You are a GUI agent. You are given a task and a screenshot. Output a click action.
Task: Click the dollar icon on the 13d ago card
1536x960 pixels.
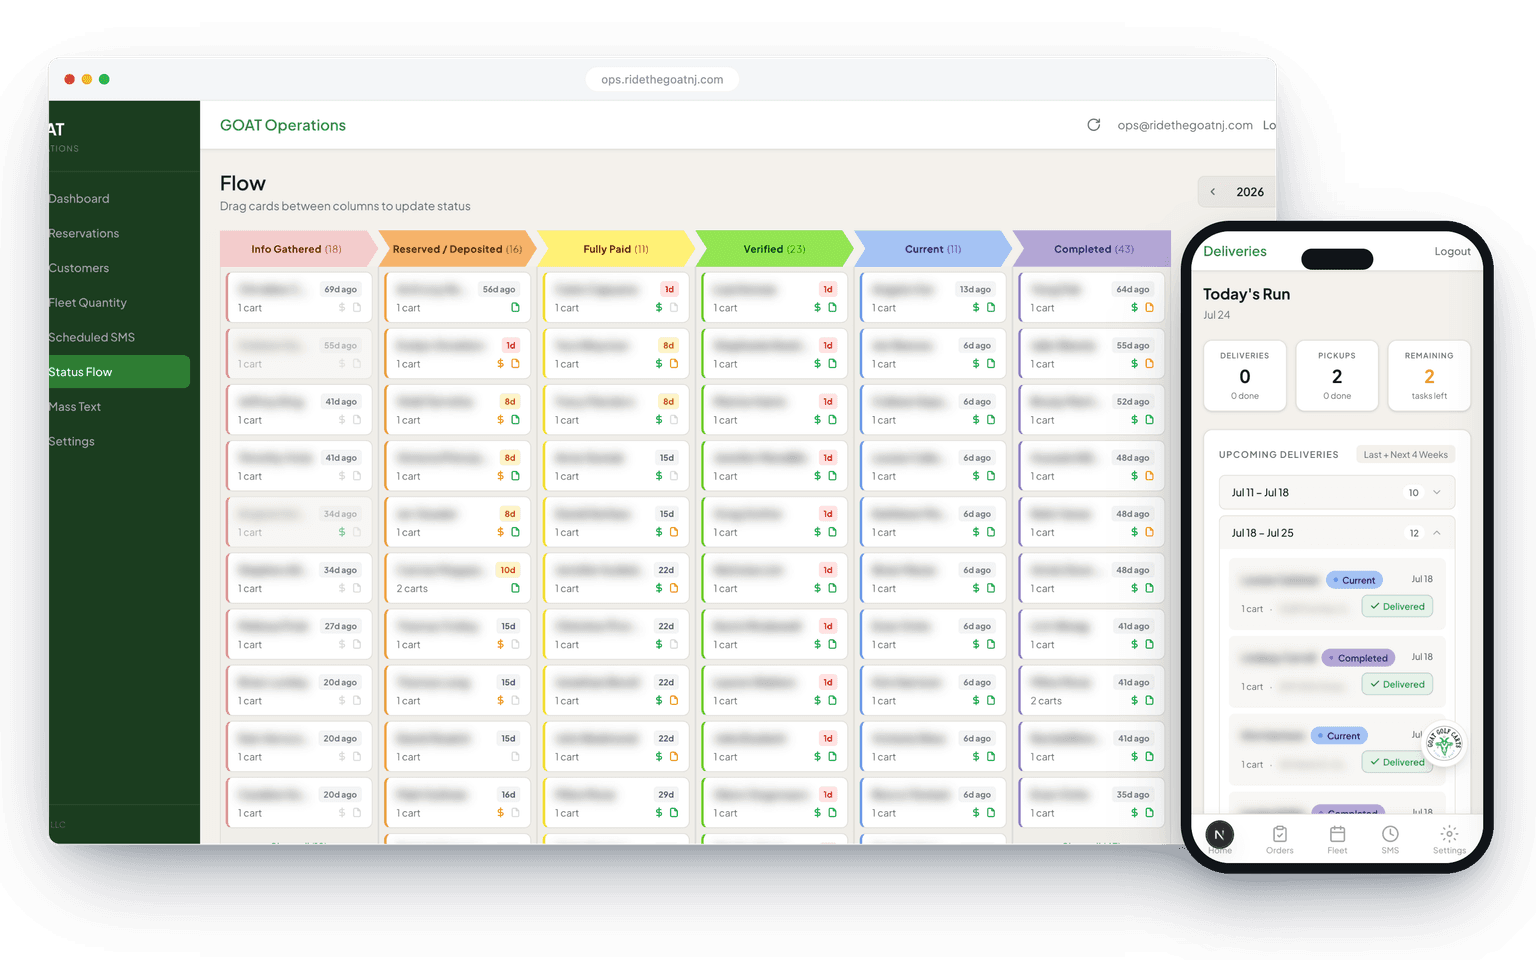point(976,308)
